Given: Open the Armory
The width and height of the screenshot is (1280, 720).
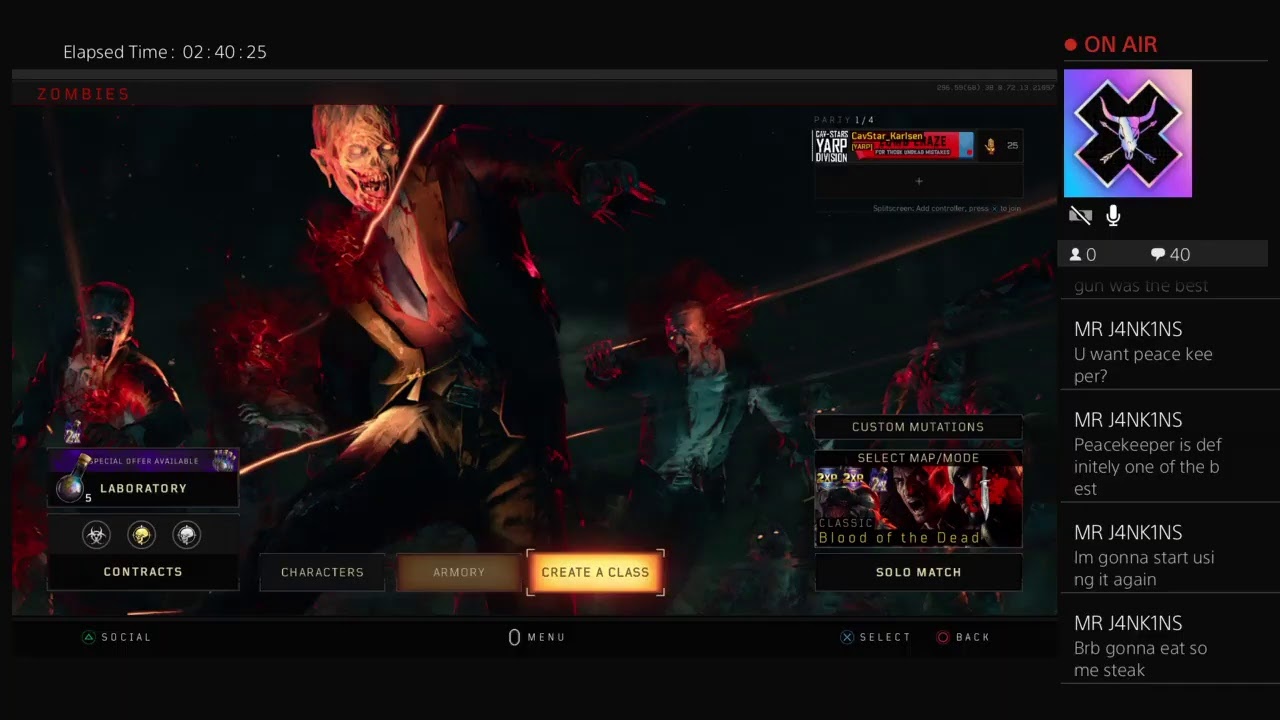Looking at the screenshot, I should point(459,572).
